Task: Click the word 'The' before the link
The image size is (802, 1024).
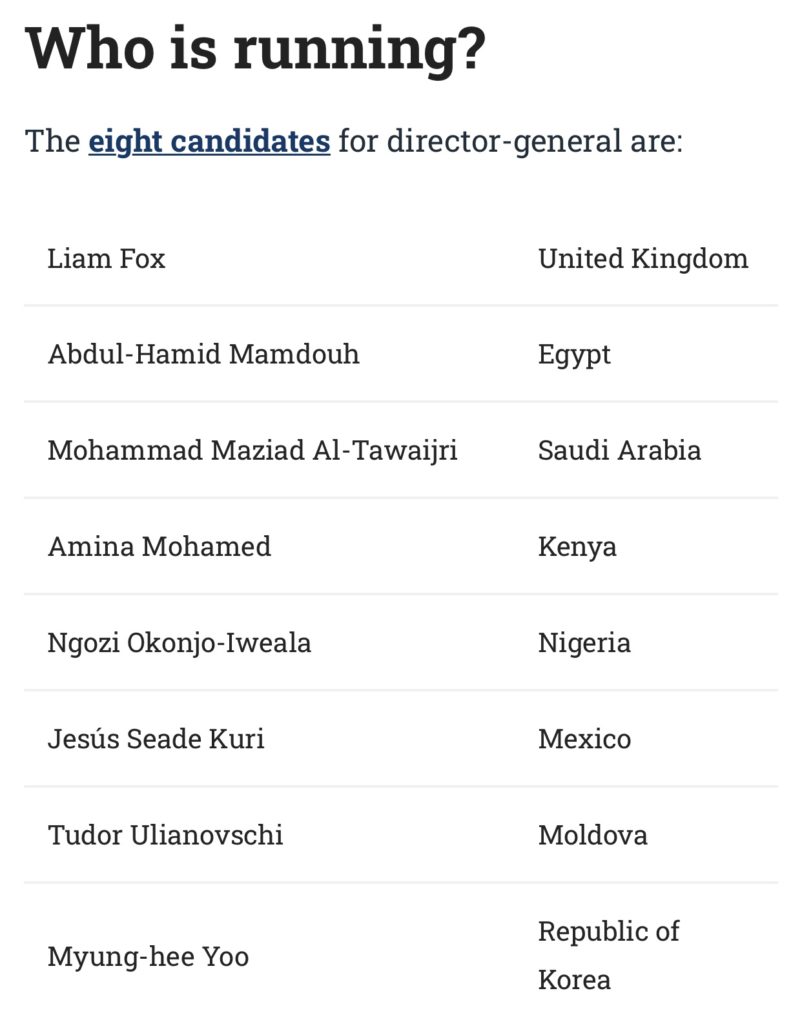Action: (52, 142)
